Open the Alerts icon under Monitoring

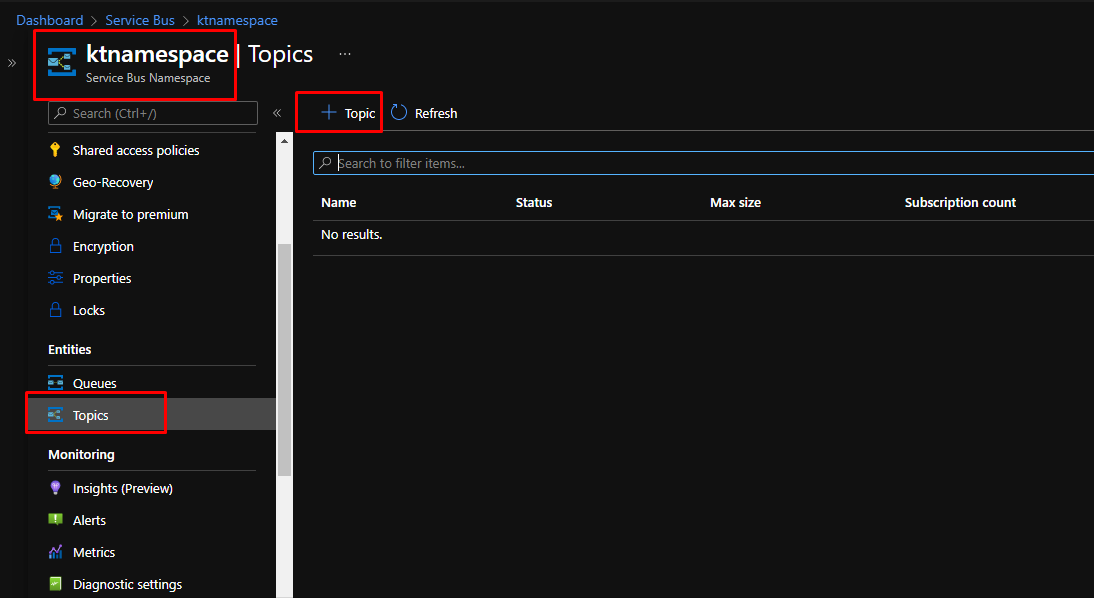[x=55, y=521]
